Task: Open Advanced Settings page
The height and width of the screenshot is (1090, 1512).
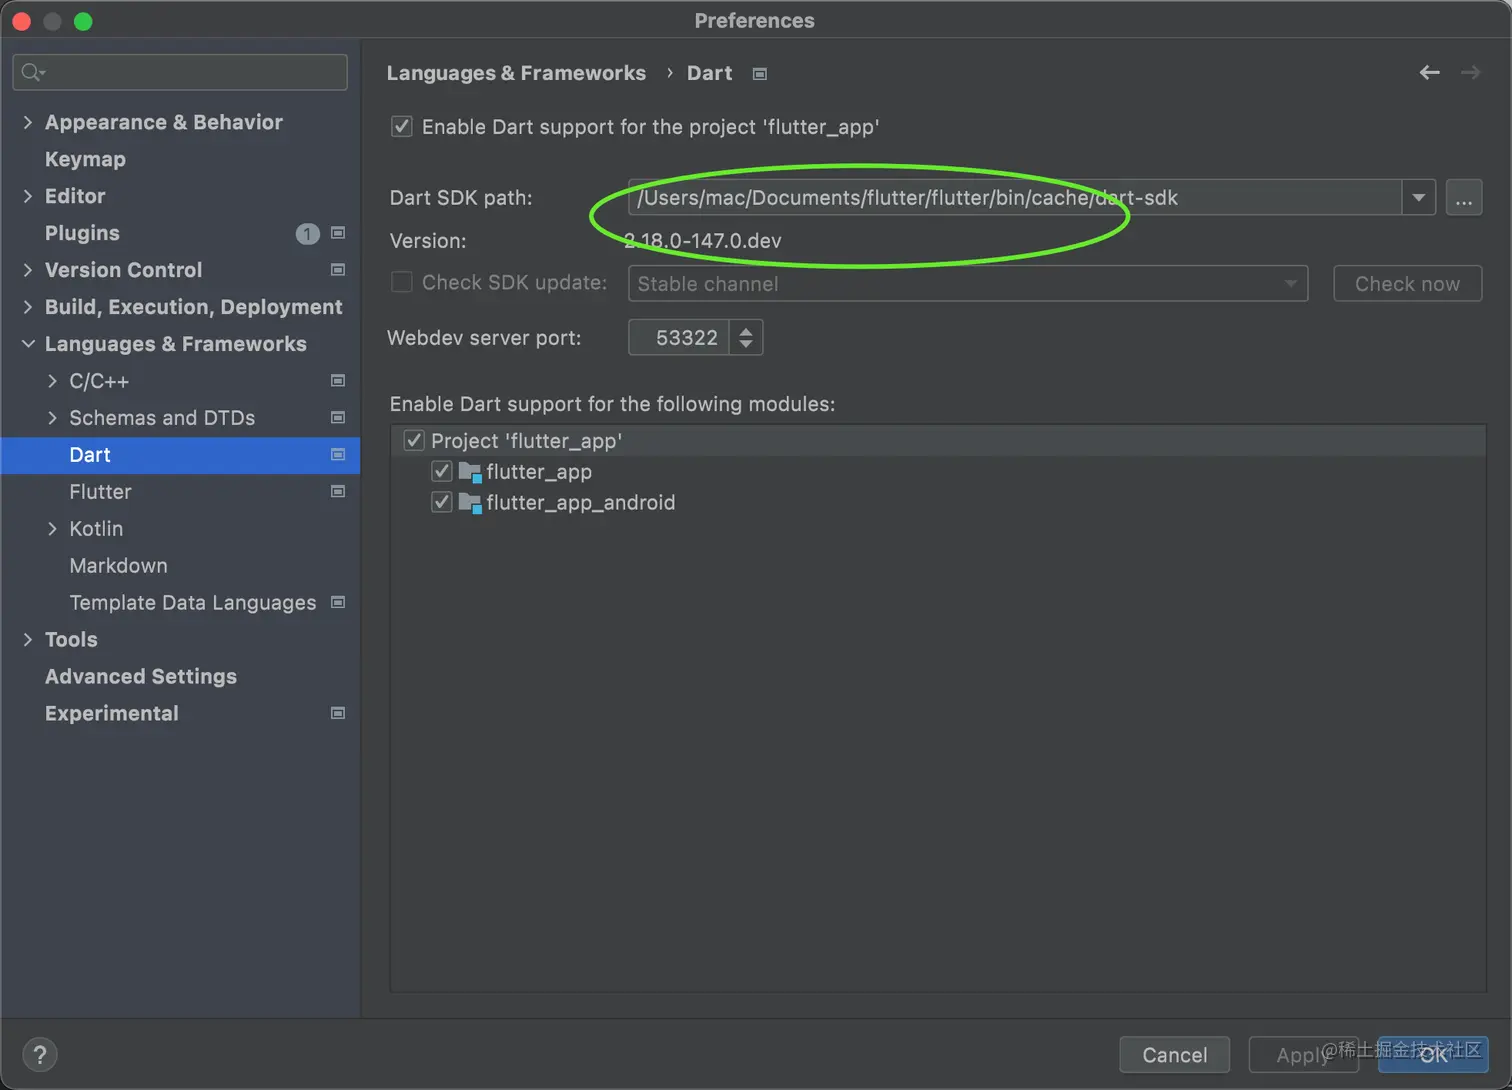Action: click(141, 677)
